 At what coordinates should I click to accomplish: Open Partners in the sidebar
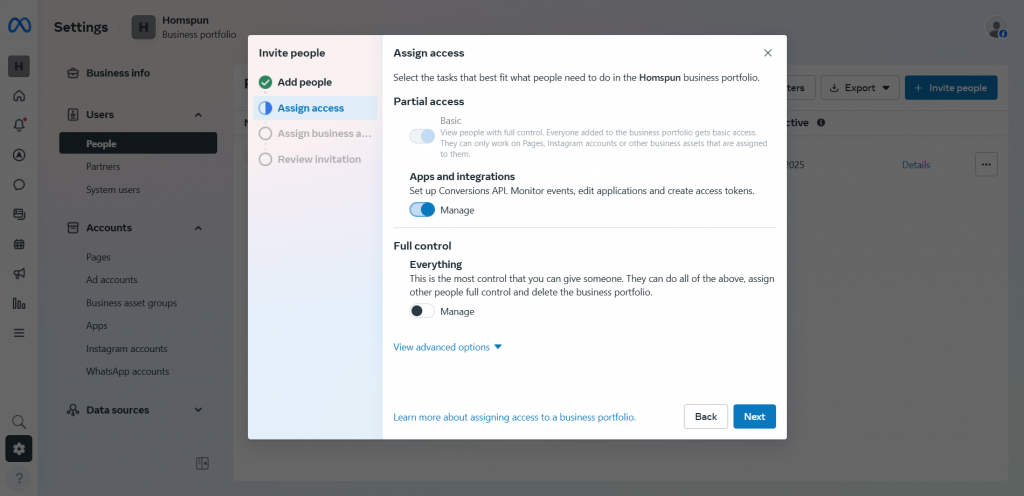pyautogui.click(x=103, y=166)
